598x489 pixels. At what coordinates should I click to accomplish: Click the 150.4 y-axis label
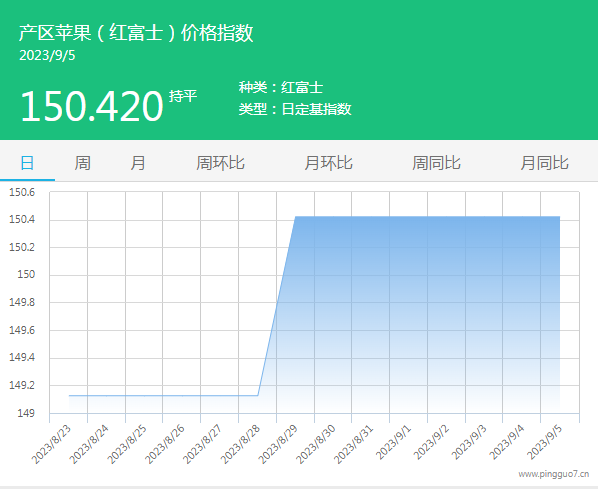(x=22, y=219)
